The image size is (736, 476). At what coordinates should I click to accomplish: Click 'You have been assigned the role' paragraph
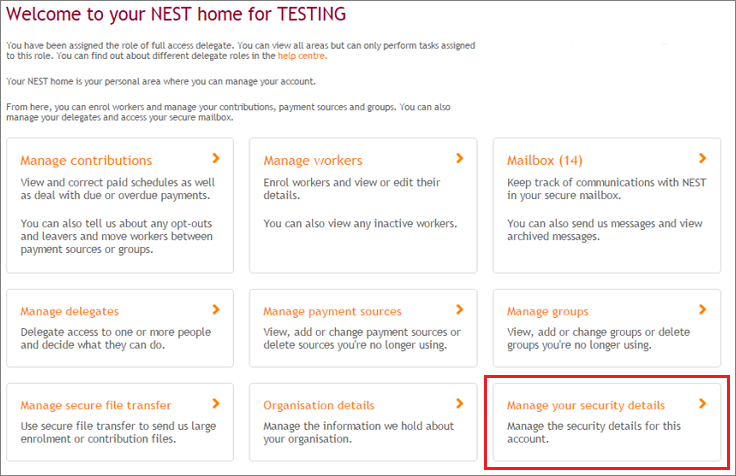[x=241, y=51]
